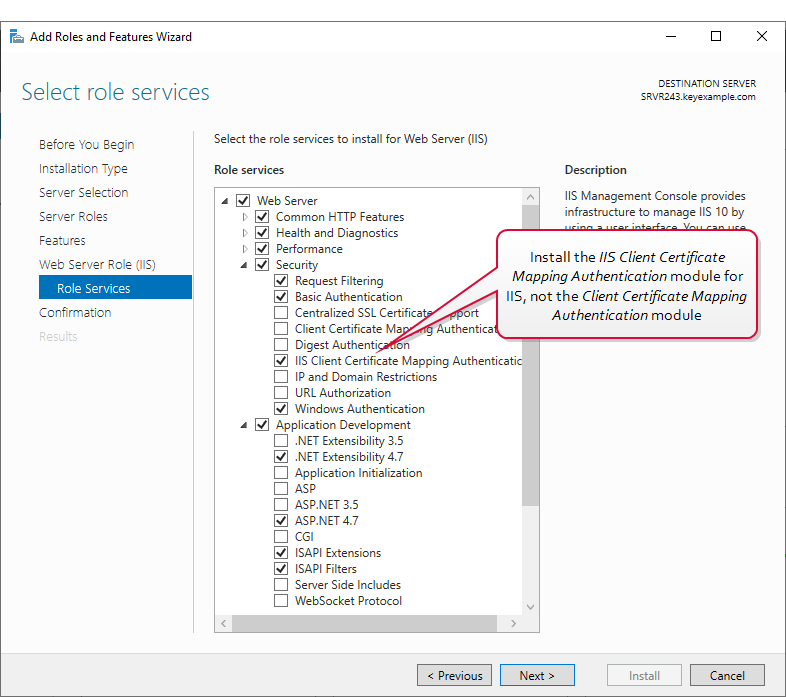Click the wizard icon in title bar

click(17, 37)
